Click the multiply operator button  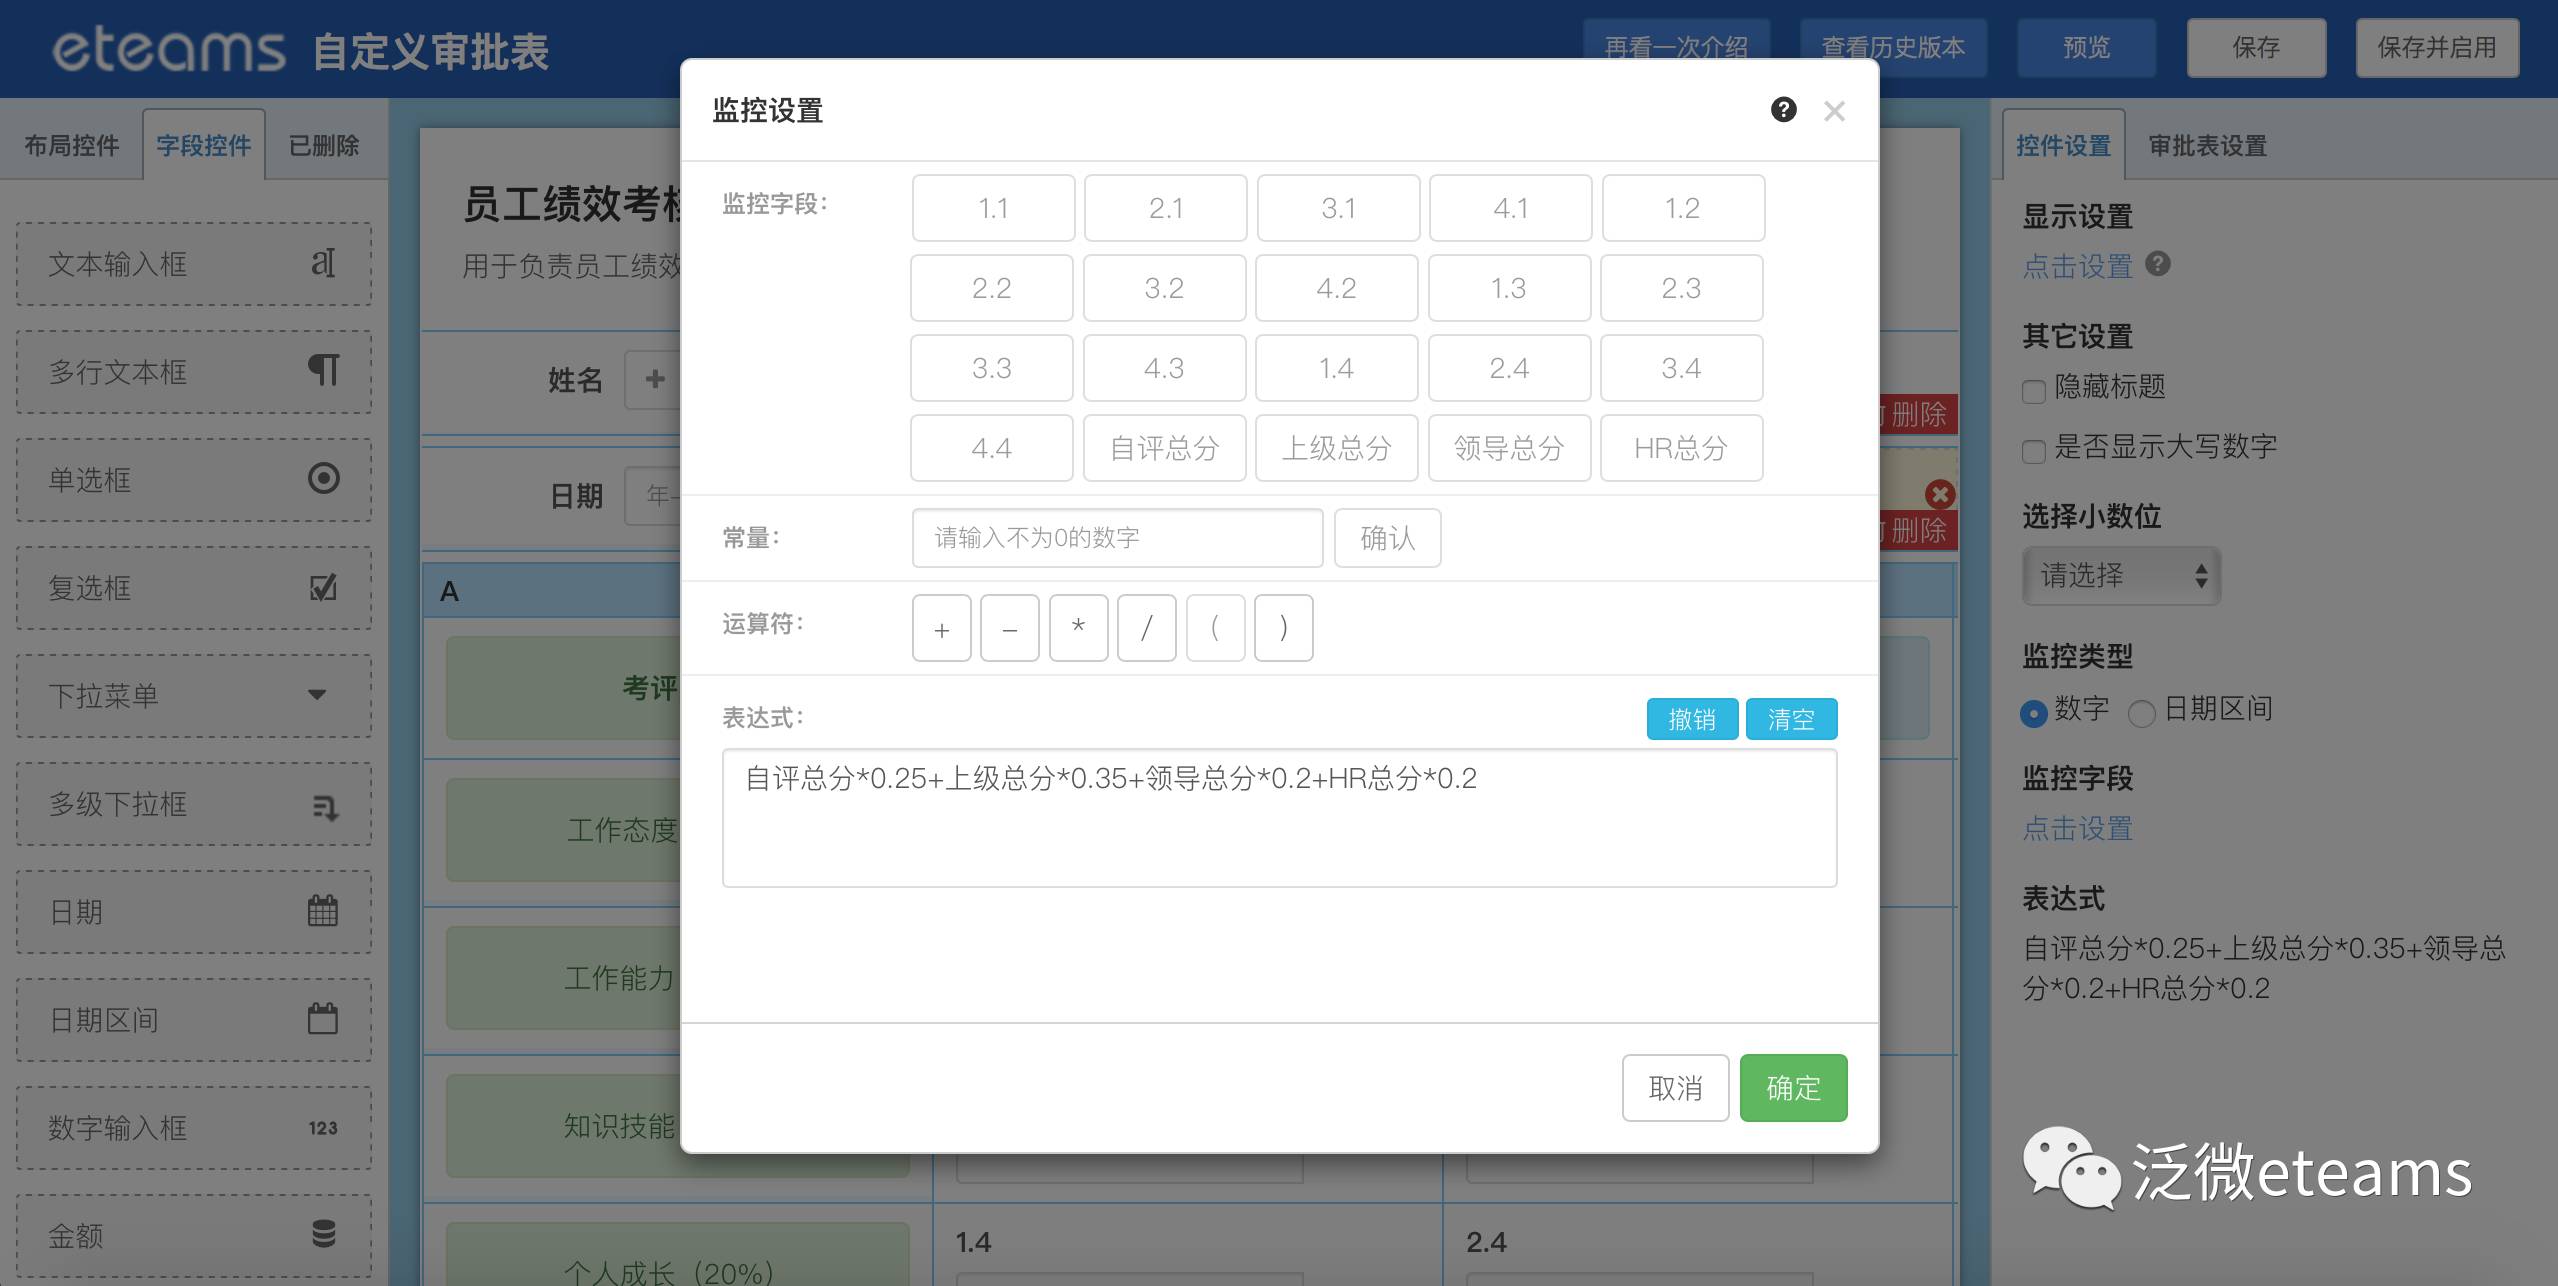(x=1078, y=628)
